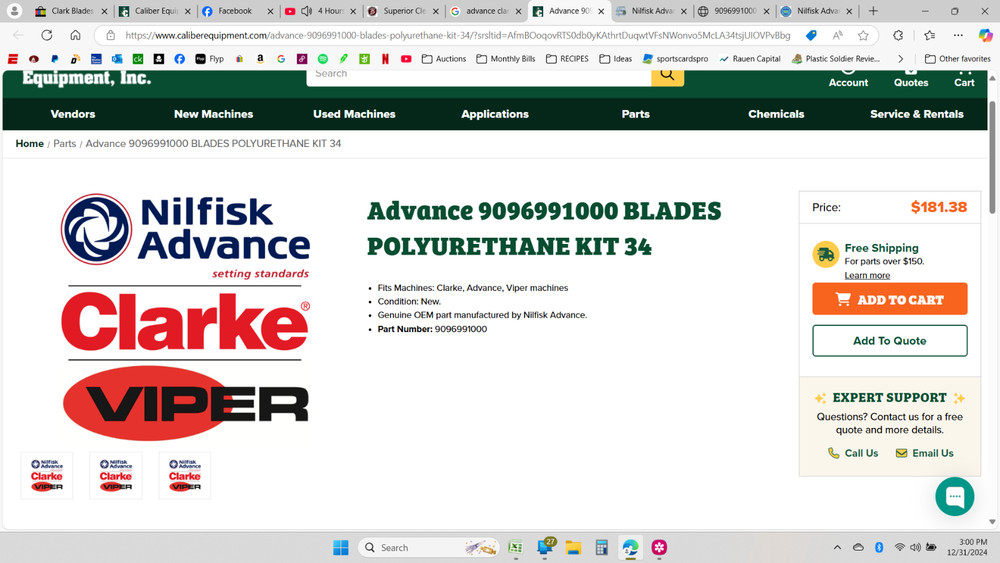Open the Service & Rentals navigation menu
1000x563 pixels.
[916, 114]
